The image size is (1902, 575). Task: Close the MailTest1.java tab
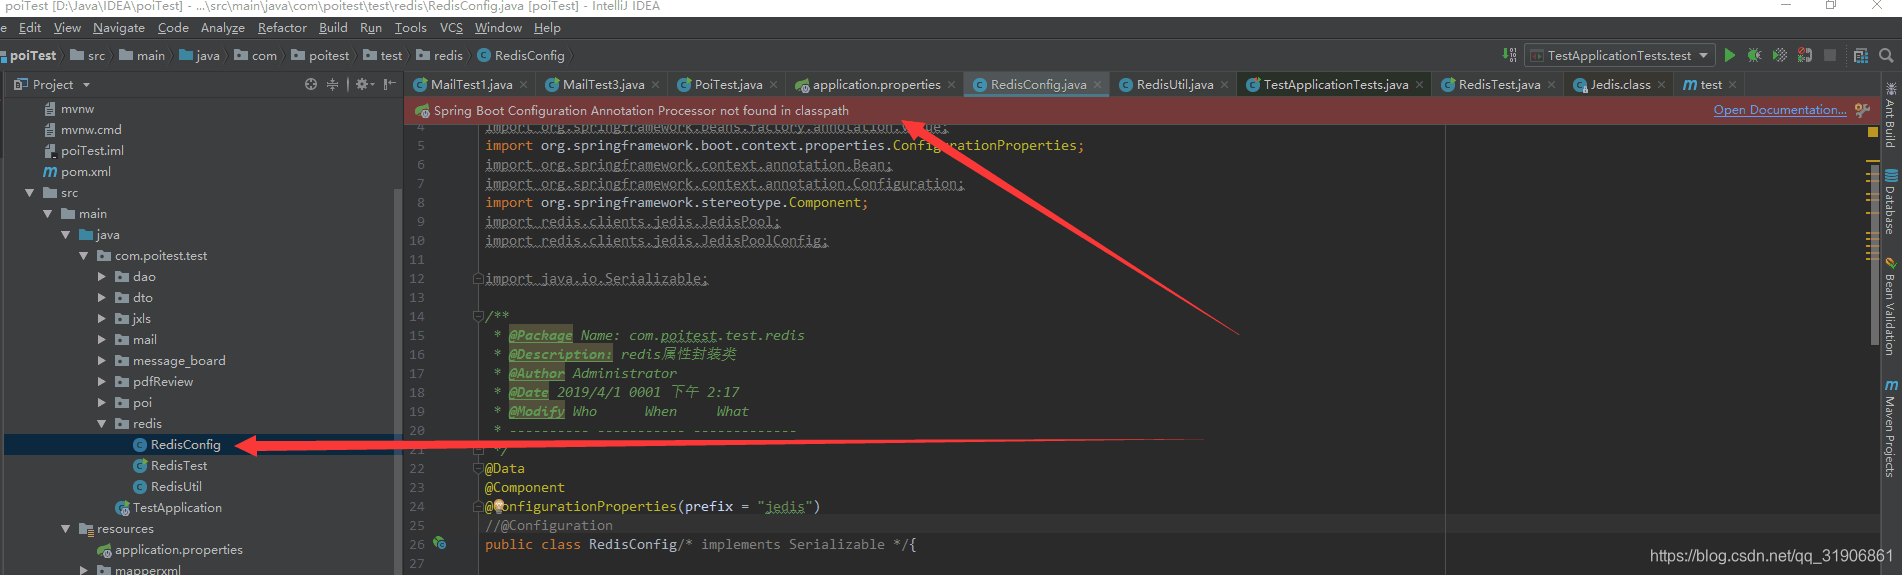523,84
